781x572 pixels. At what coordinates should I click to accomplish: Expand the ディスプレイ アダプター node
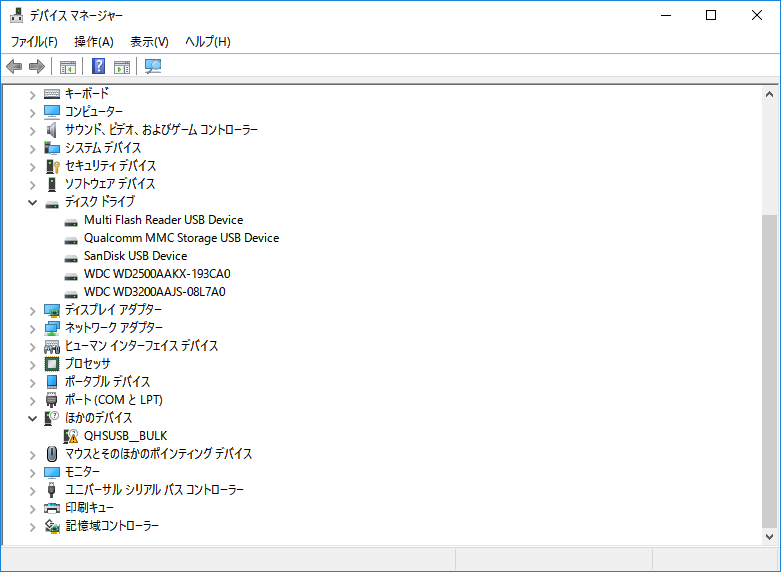point(32,311)
